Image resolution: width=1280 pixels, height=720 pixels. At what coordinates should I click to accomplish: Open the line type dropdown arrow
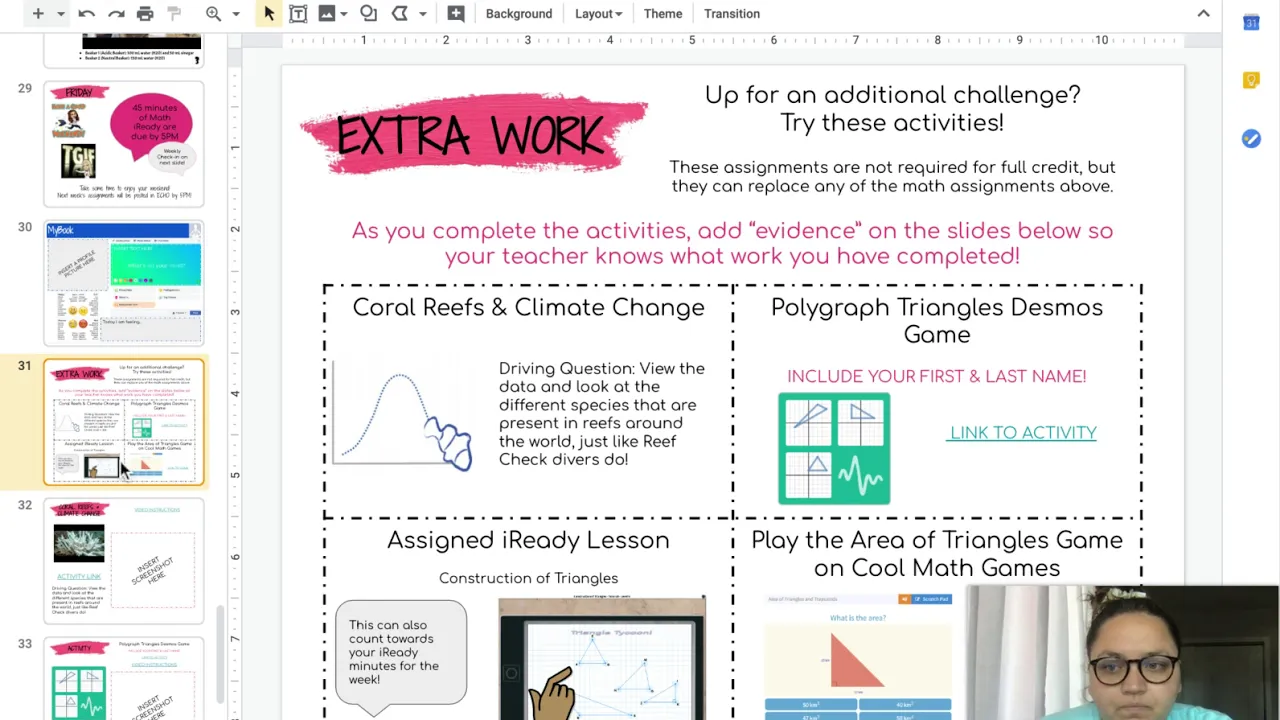pyautogui.click(x=422, y=14)
